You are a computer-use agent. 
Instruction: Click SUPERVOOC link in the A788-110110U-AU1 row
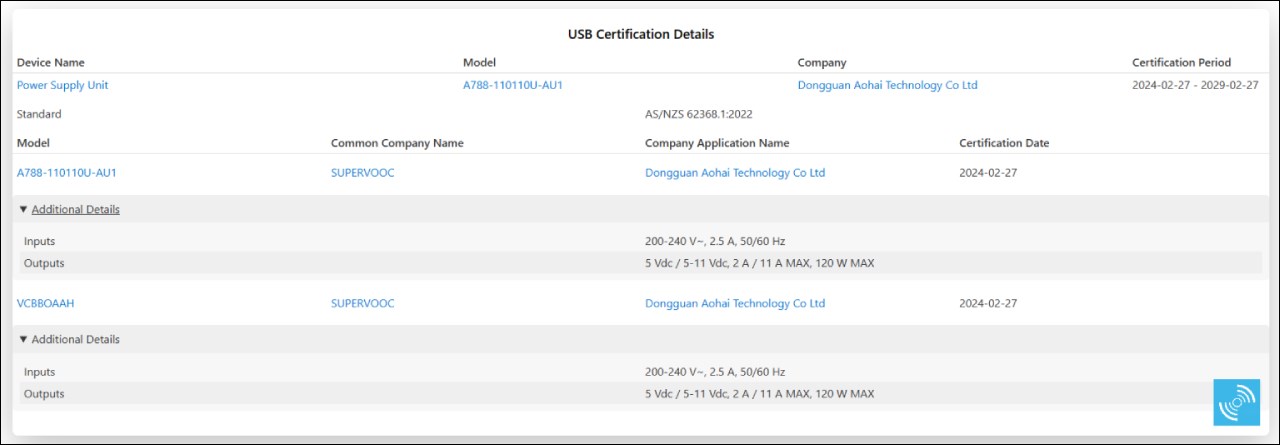[362, 173]
